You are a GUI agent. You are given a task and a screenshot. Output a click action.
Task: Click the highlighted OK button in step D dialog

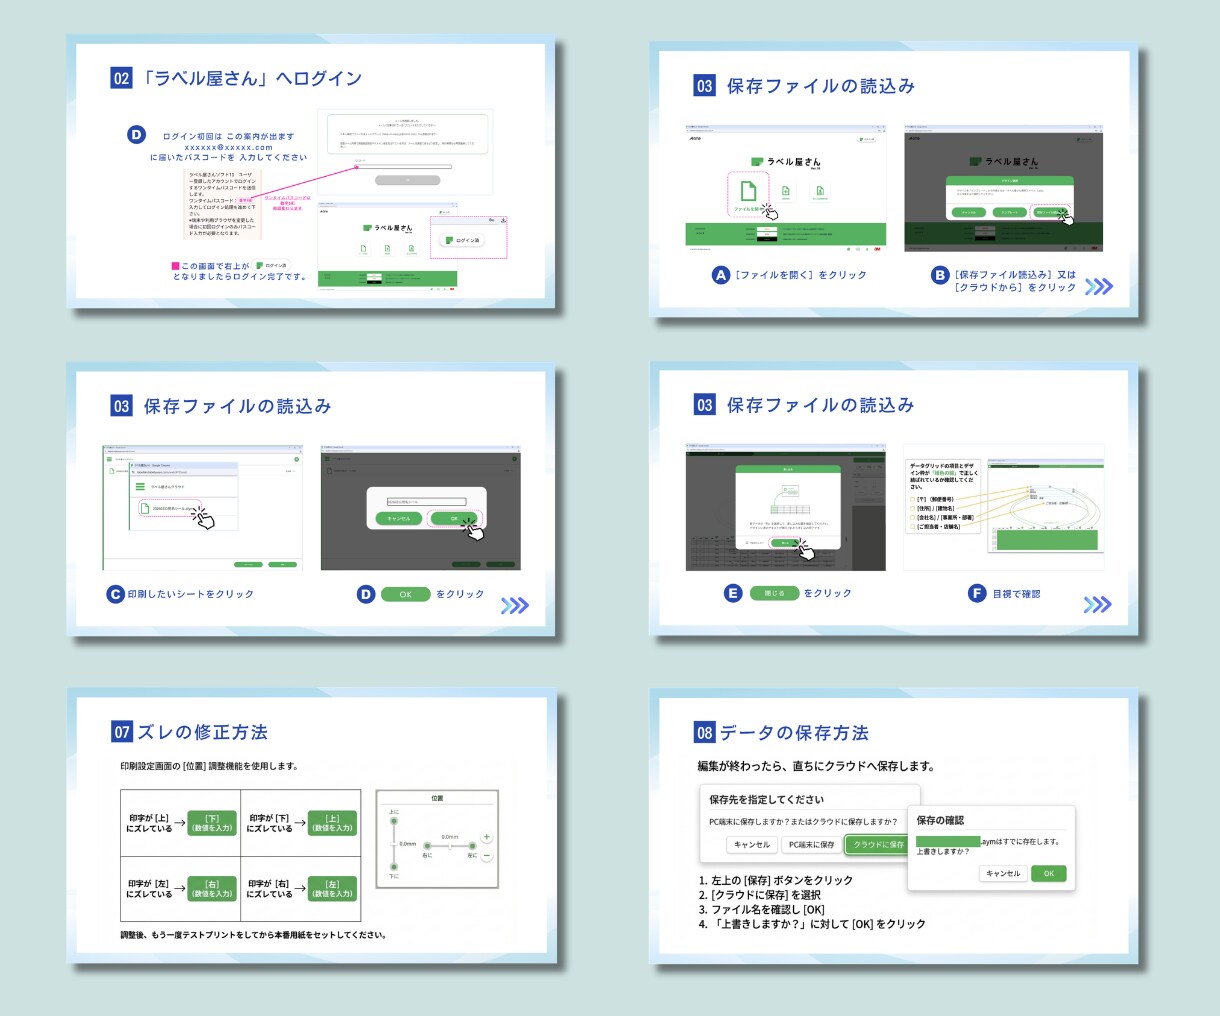(454, 519)
